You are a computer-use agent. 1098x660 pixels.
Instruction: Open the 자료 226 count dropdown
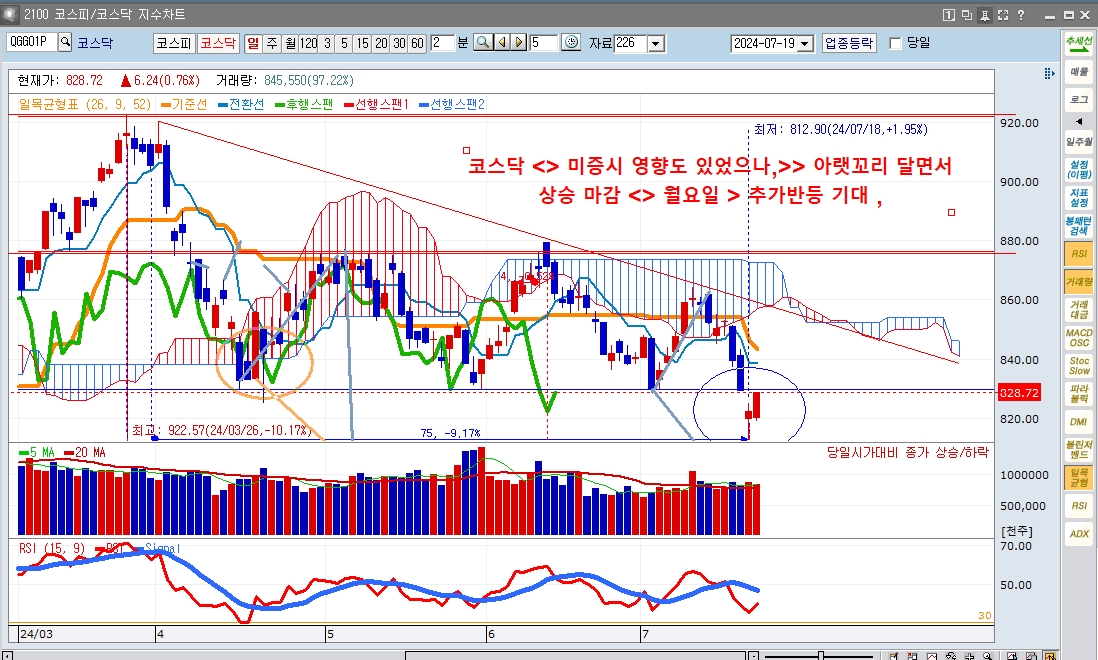655,44
